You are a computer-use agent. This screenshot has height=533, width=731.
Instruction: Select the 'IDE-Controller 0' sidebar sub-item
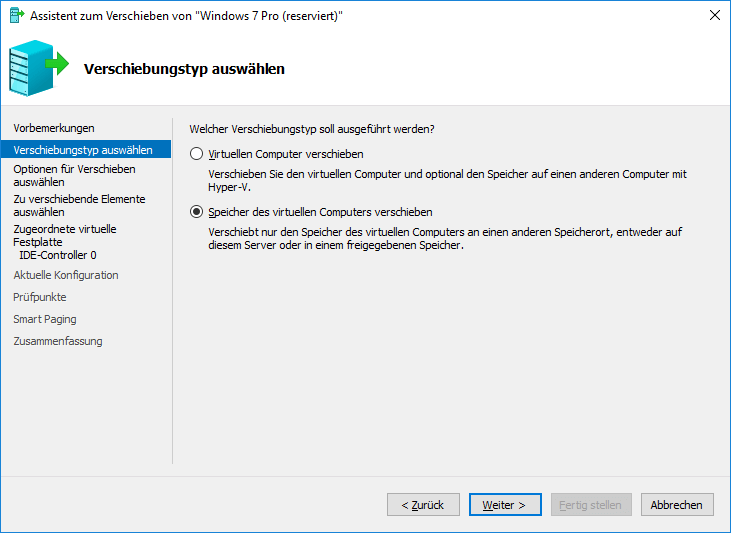(58, 255)
